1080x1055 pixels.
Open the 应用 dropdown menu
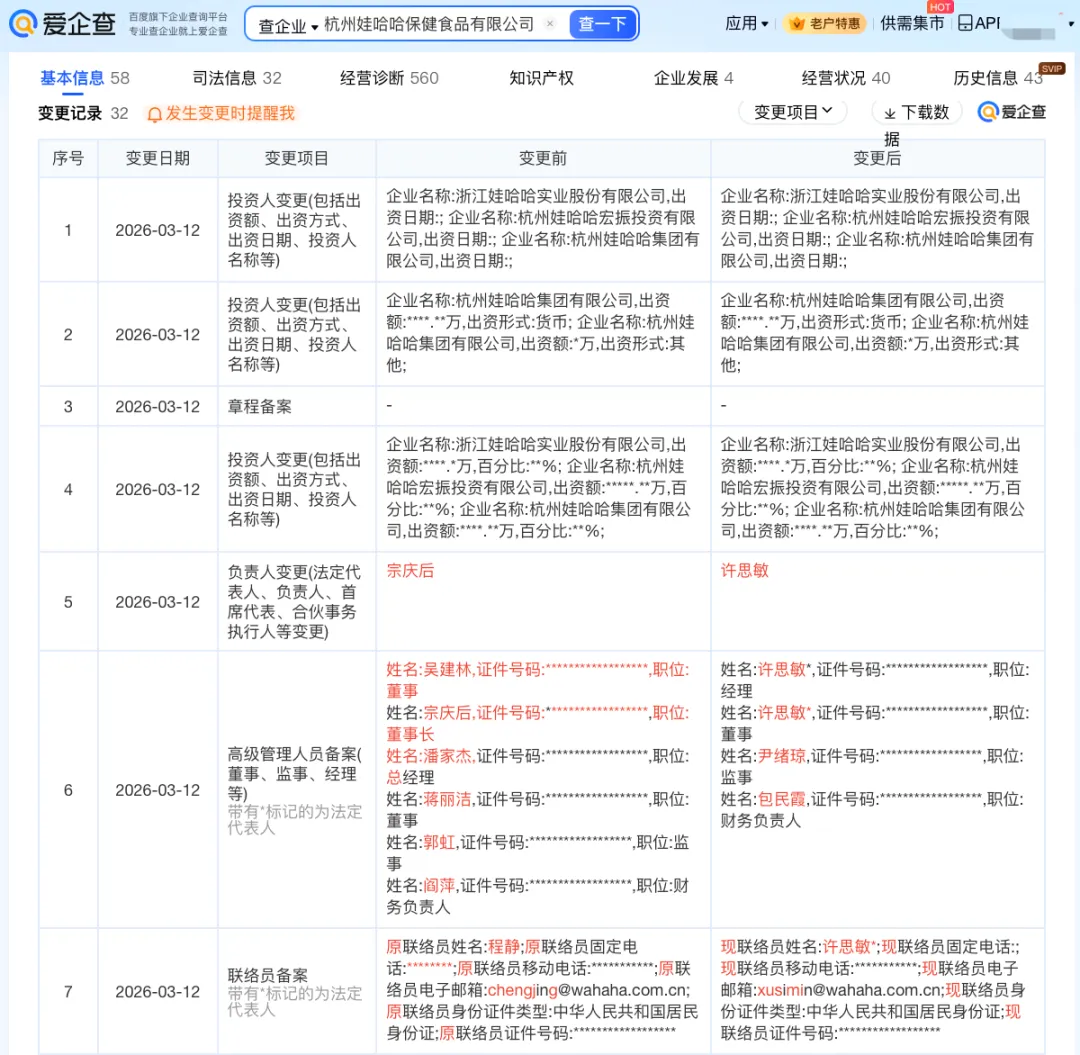tap(747, 23)
